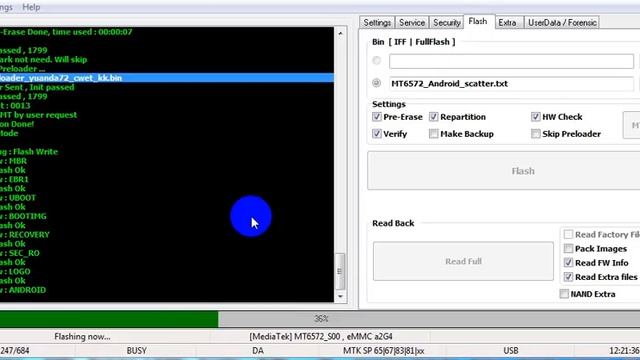This screenshot has height=360, width=640.
Task: Click the MTK SP 65|67|83|81|xx status entry
Action: (x=383, y=351)
